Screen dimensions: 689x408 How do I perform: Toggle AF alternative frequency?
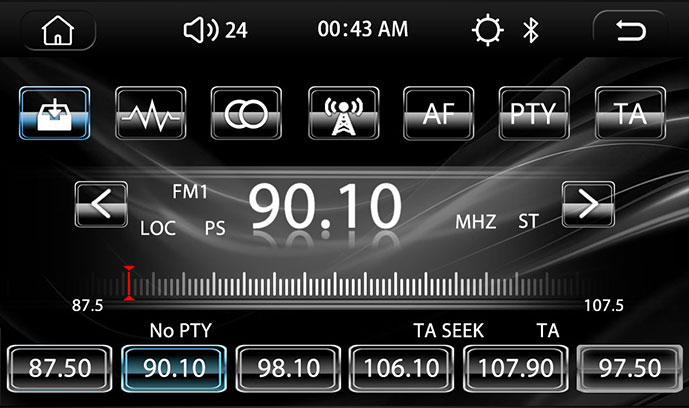point(439,113)
